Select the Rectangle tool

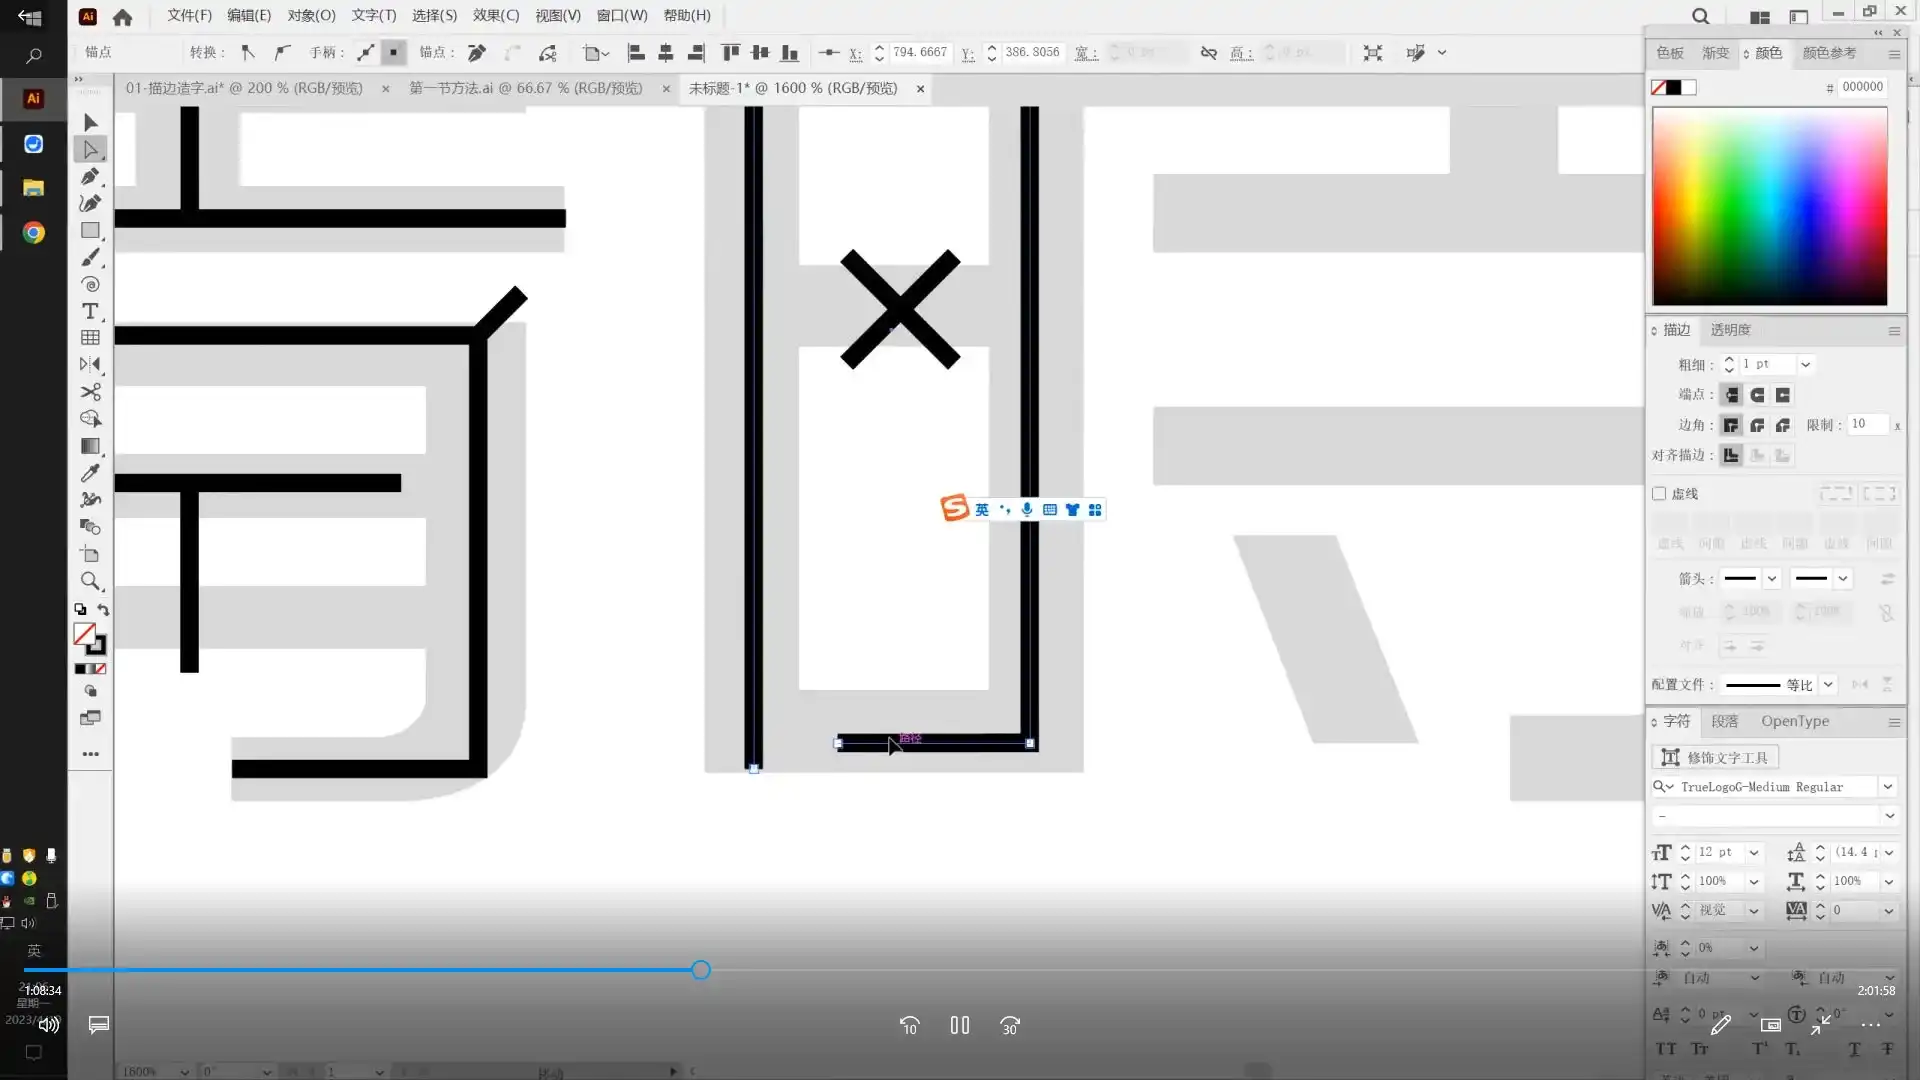90,231
